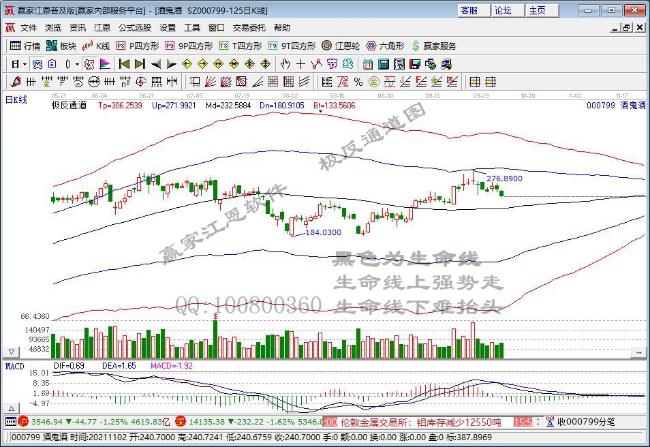Select the crosshair cursor tool
The width and height of the screenshot is (650, 447).
301,64
